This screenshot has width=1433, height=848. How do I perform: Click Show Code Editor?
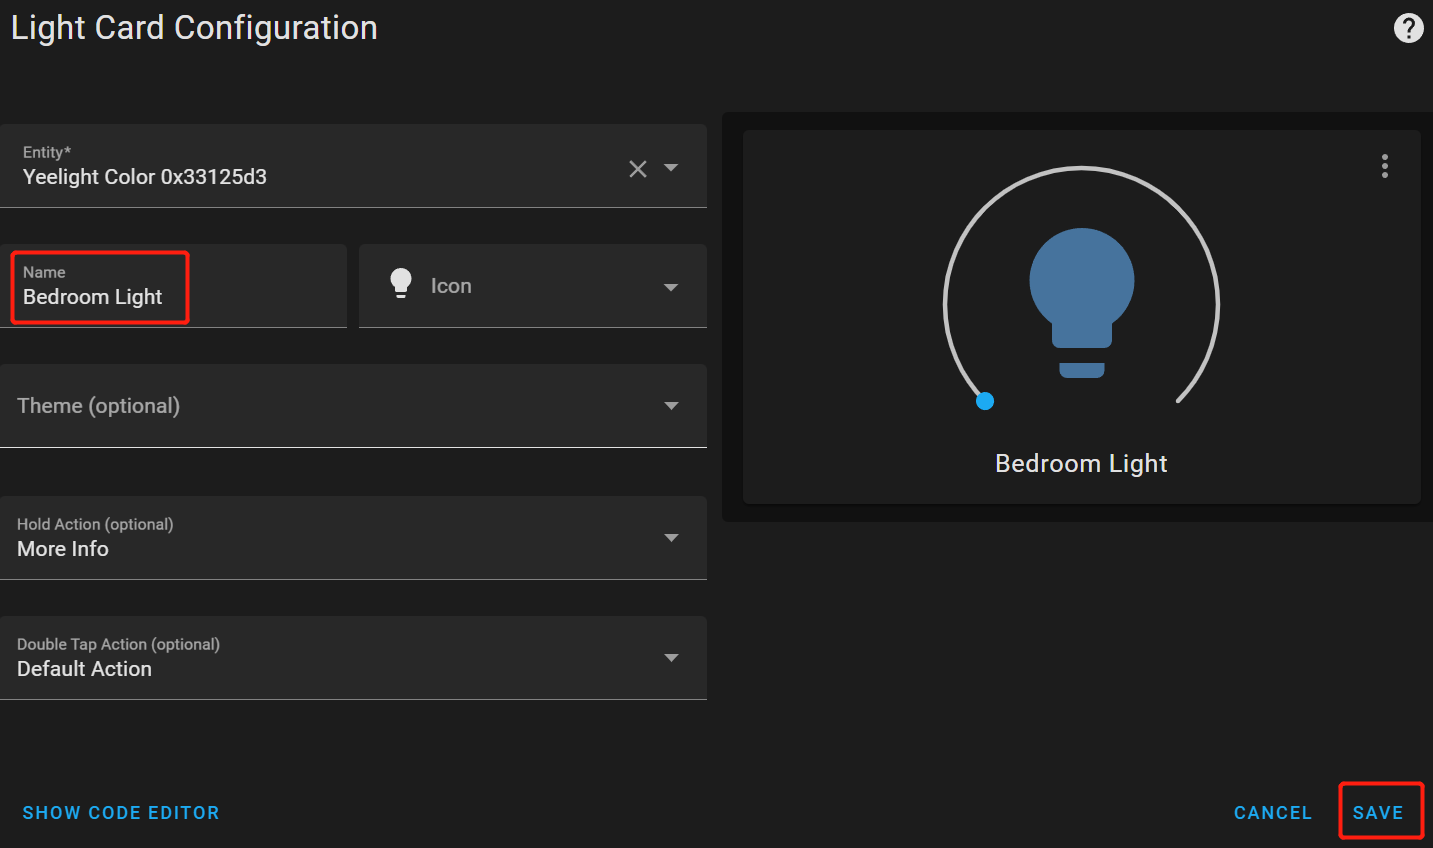(121, 813)
